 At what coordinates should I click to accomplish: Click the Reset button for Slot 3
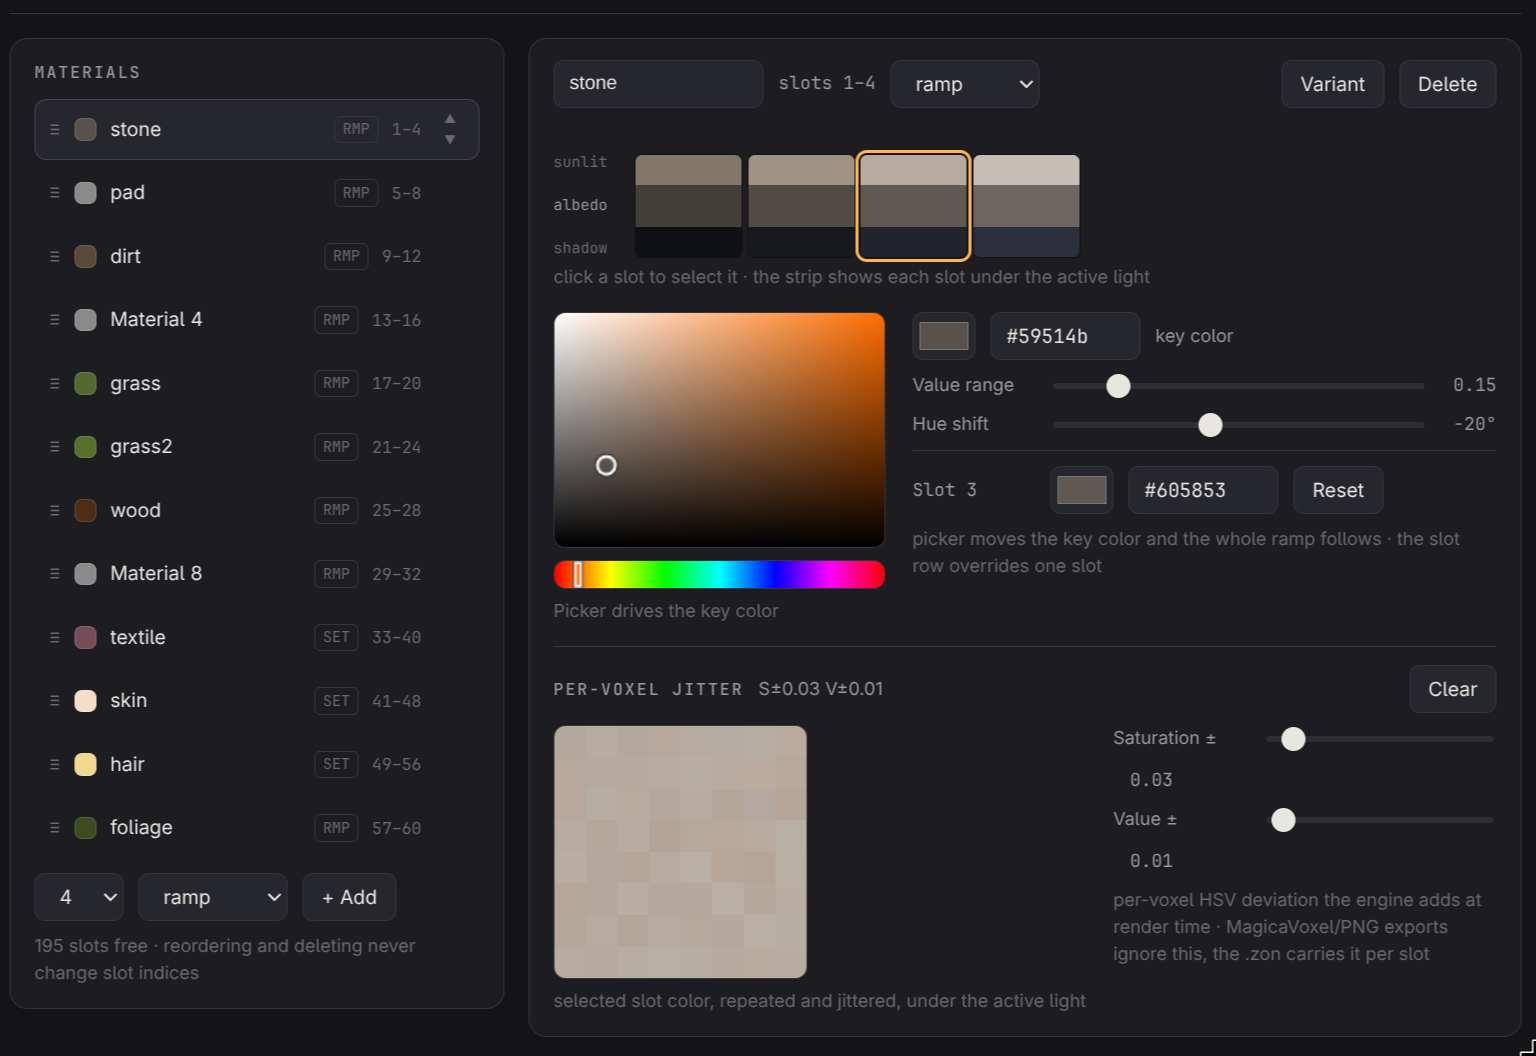point(1338,490)
